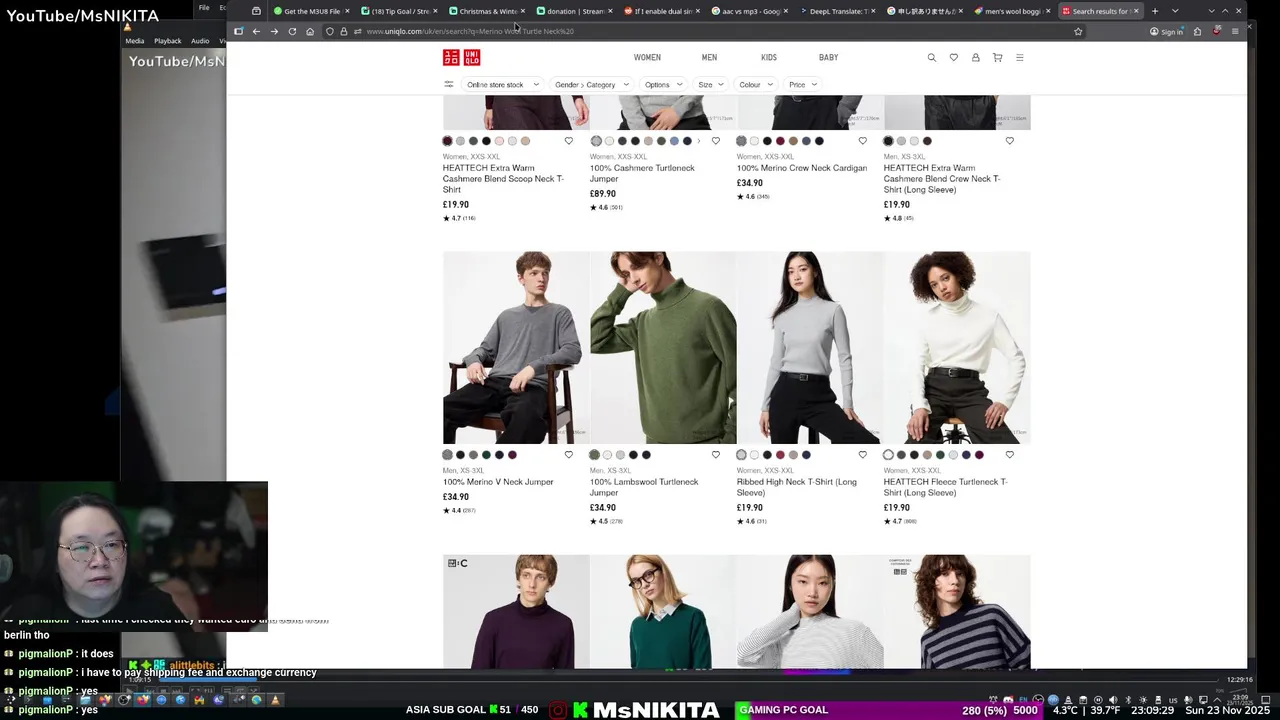
Task: Expand the Colour filter dropdown
Action: [x=756, y=84]
